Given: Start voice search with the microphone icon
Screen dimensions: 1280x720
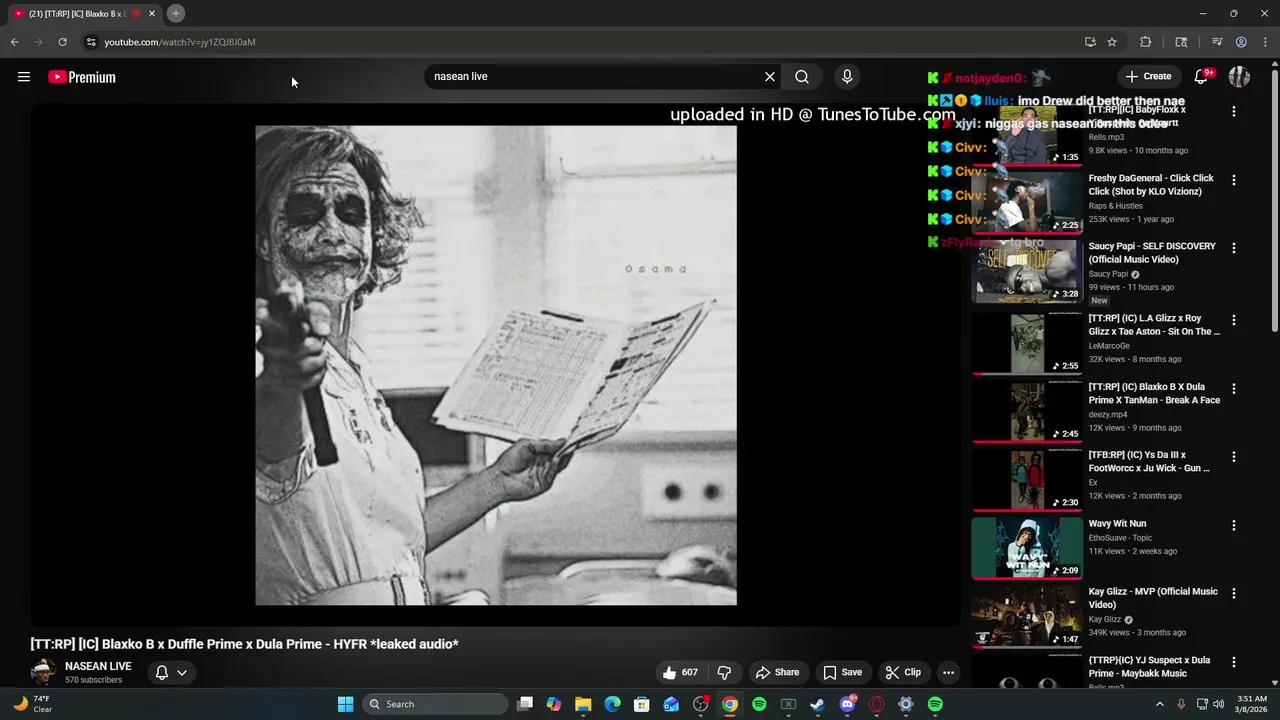Looking at the screenshot, I should pos(847,77).
